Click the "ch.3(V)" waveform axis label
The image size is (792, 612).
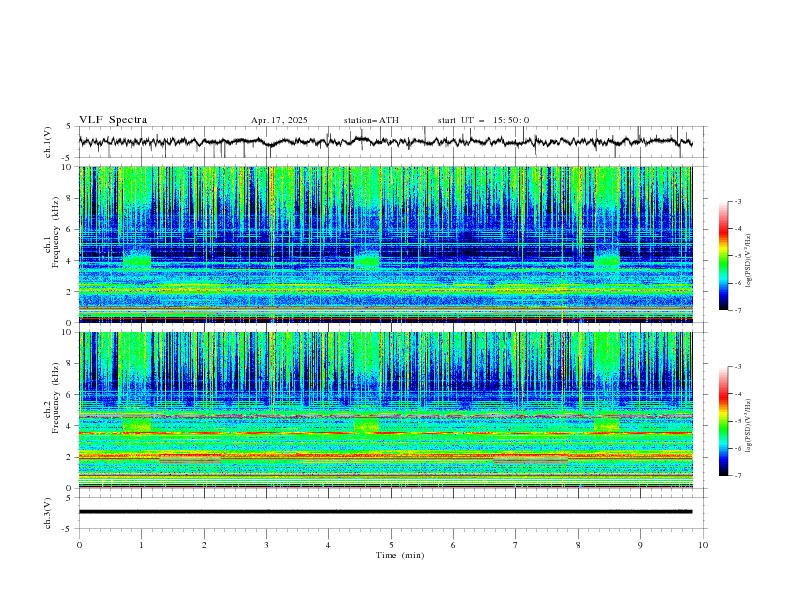[x=48, y=513]
